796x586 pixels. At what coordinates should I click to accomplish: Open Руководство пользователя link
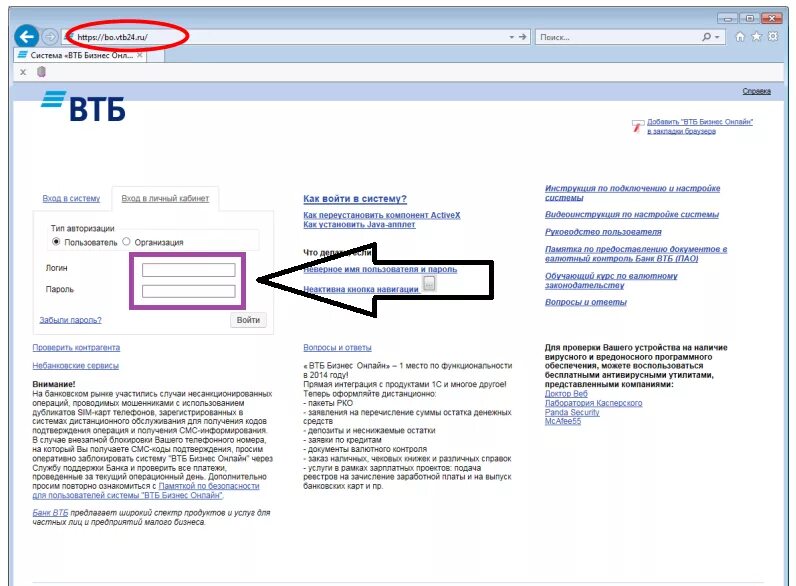tap(603, 232)
